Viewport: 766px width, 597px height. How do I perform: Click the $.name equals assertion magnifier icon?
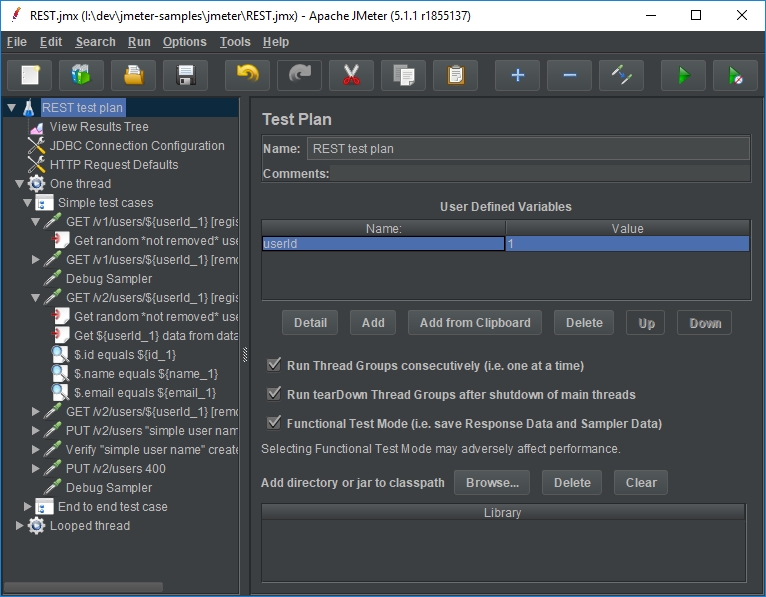click(x=60, y=374)
